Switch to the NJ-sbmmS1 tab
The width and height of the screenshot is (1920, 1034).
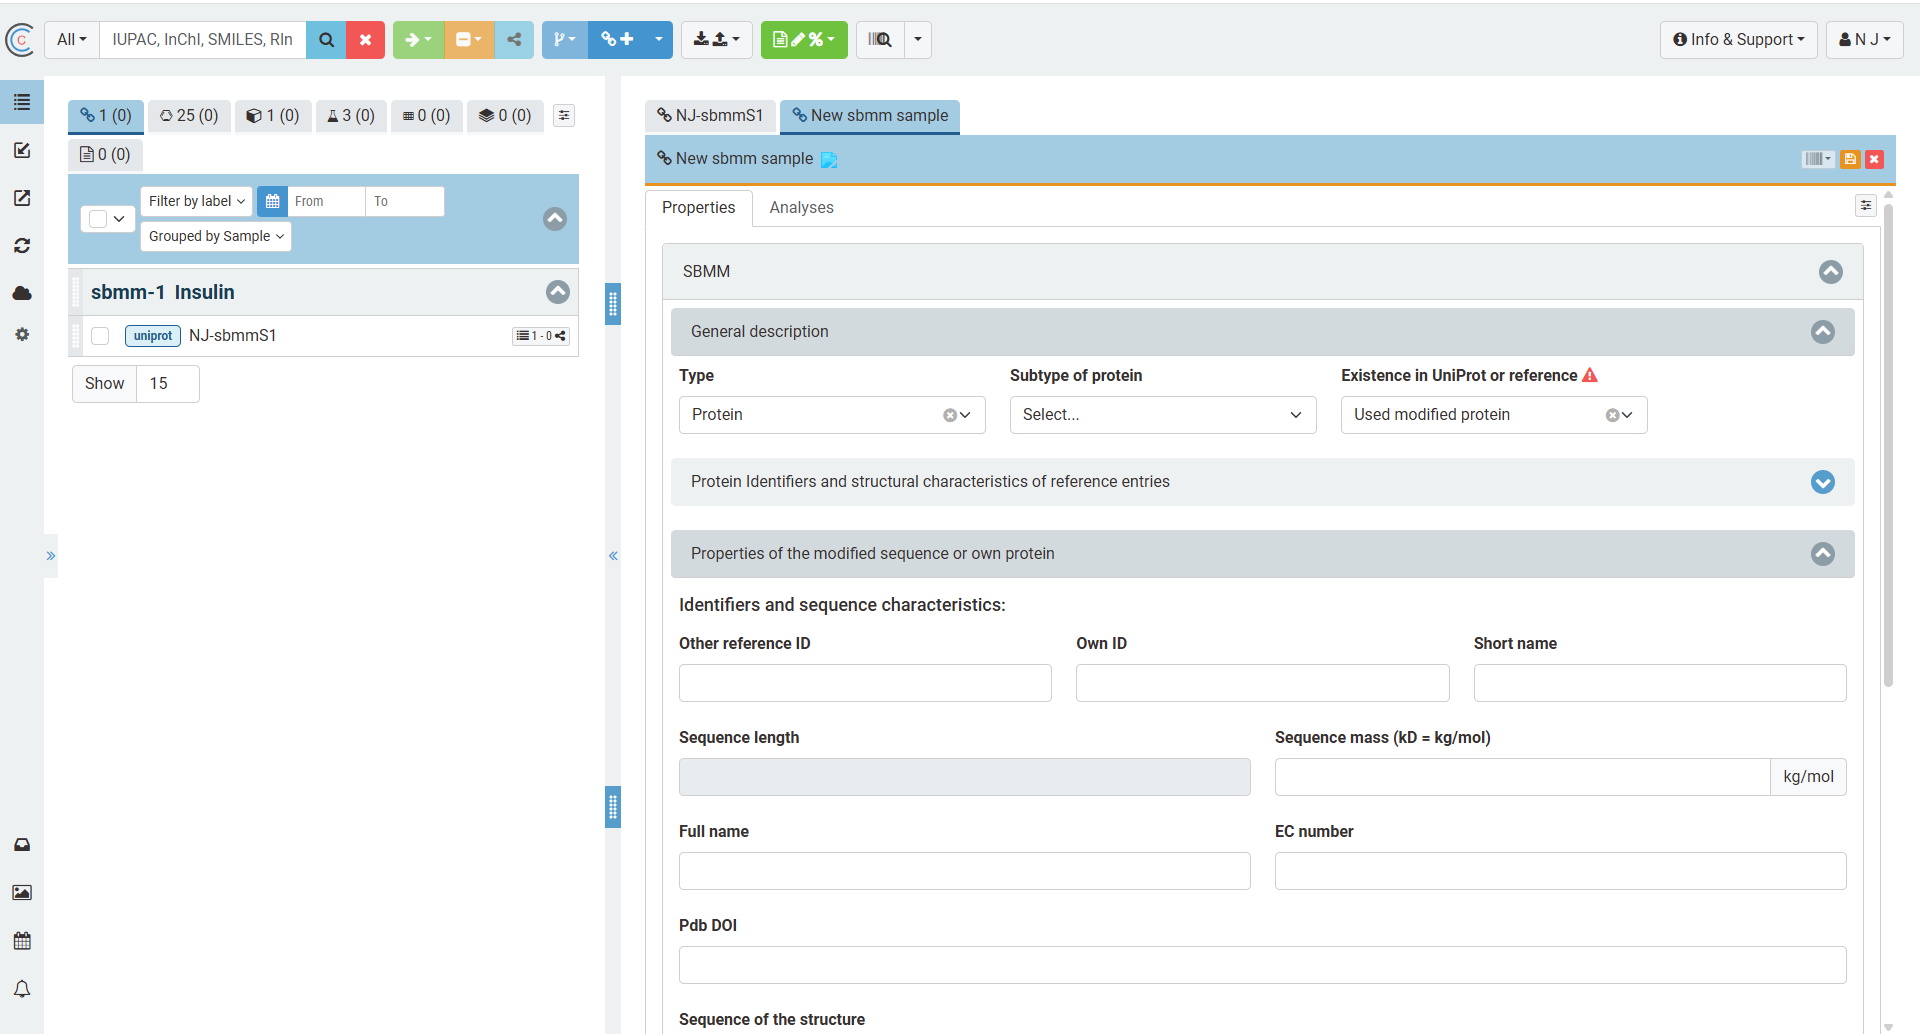click(x=710, y=116)
